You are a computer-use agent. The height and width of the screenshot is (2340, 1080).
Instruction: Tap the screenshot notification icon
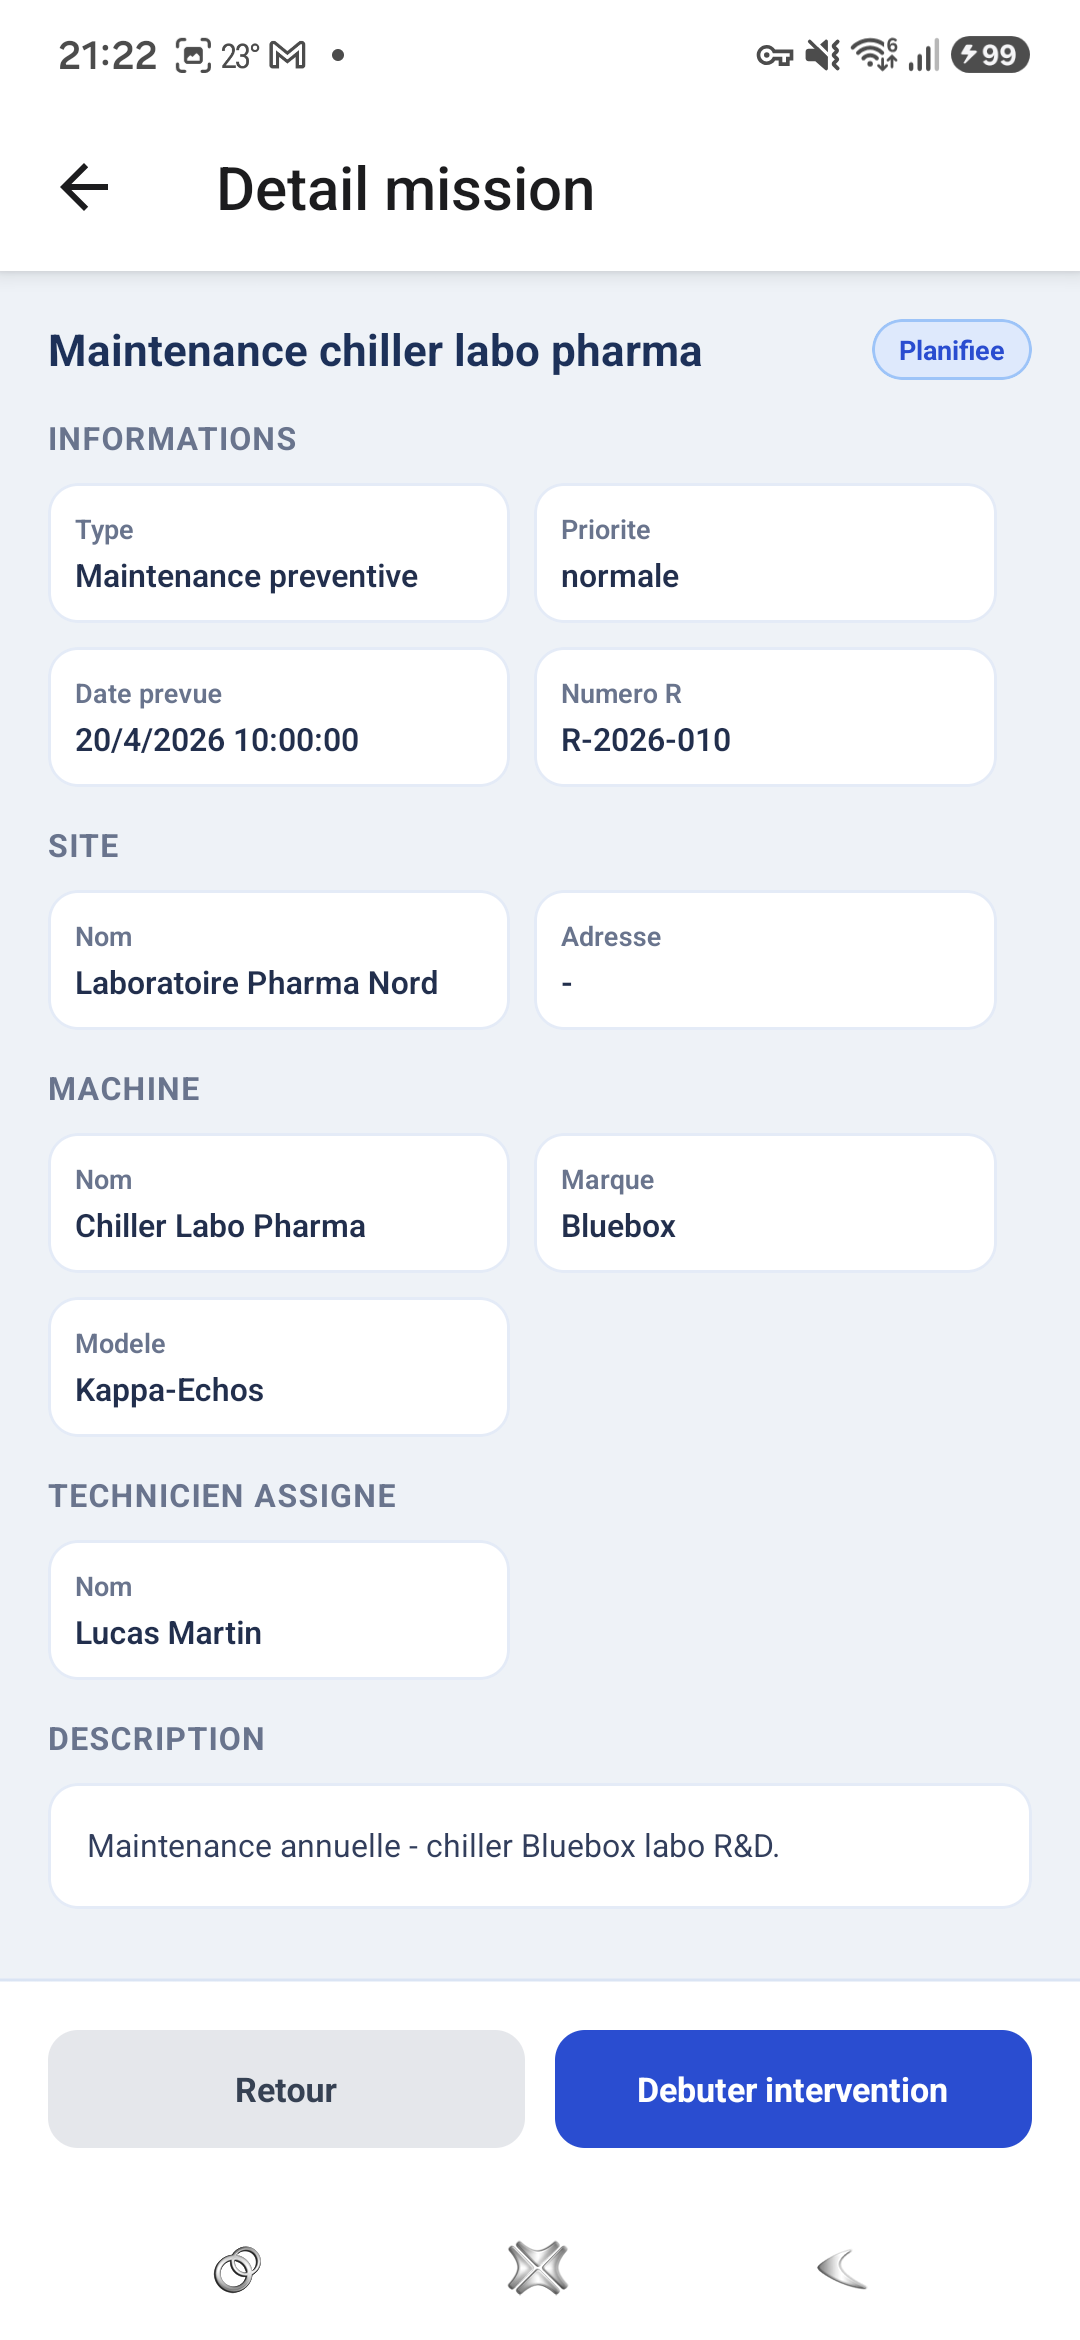193,55
